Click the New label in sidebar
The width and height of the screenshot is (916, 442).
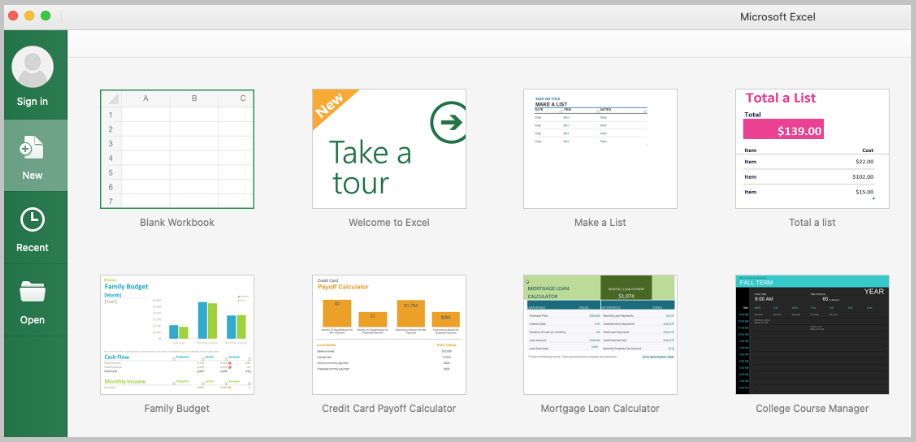coord(32,175)
